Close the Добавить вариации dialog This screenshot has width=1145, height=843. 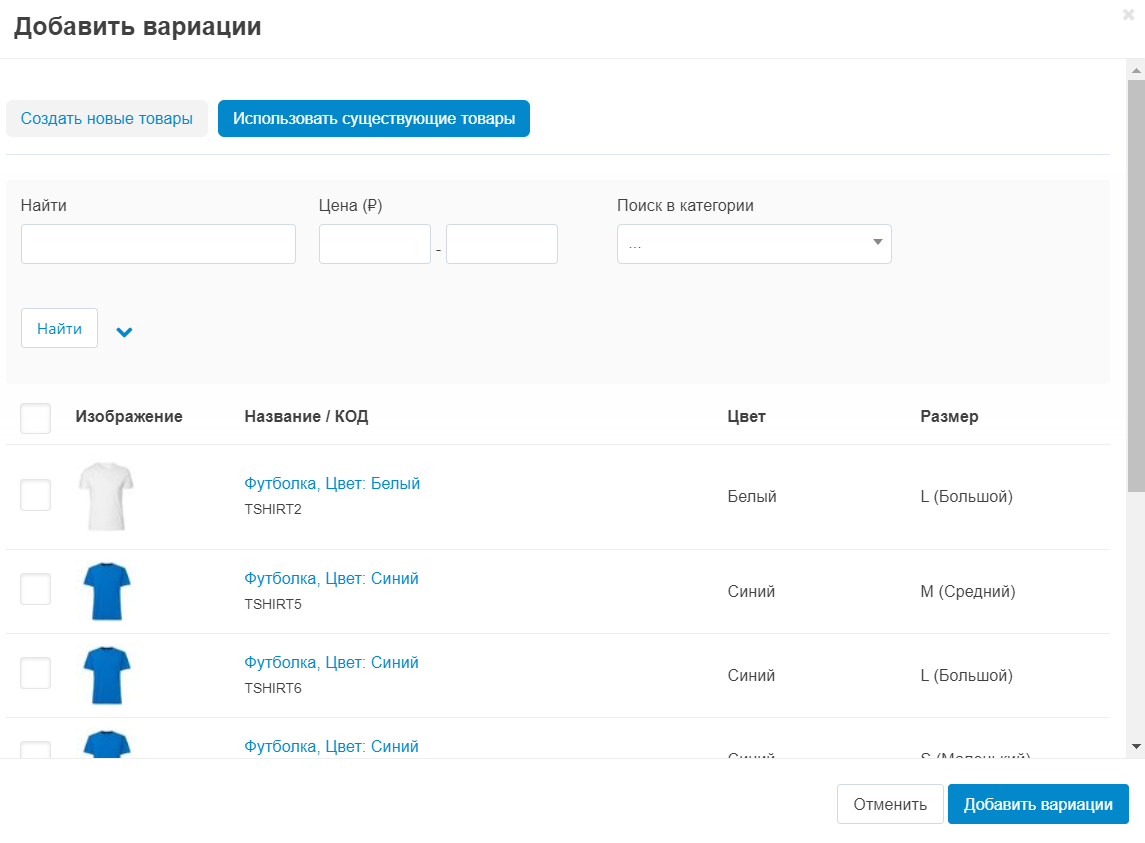pyautogui.click(x=1128, y=15)
